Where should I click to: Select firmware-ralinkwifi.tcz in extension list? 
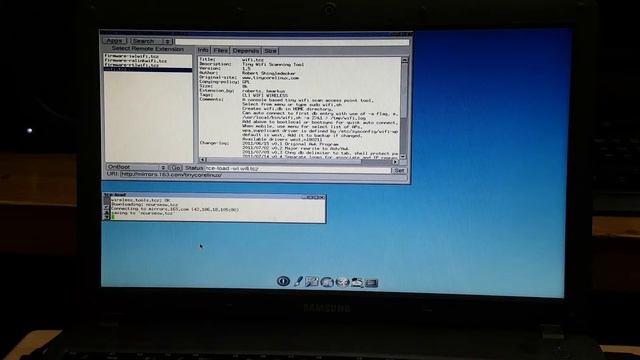pos(148,61)
